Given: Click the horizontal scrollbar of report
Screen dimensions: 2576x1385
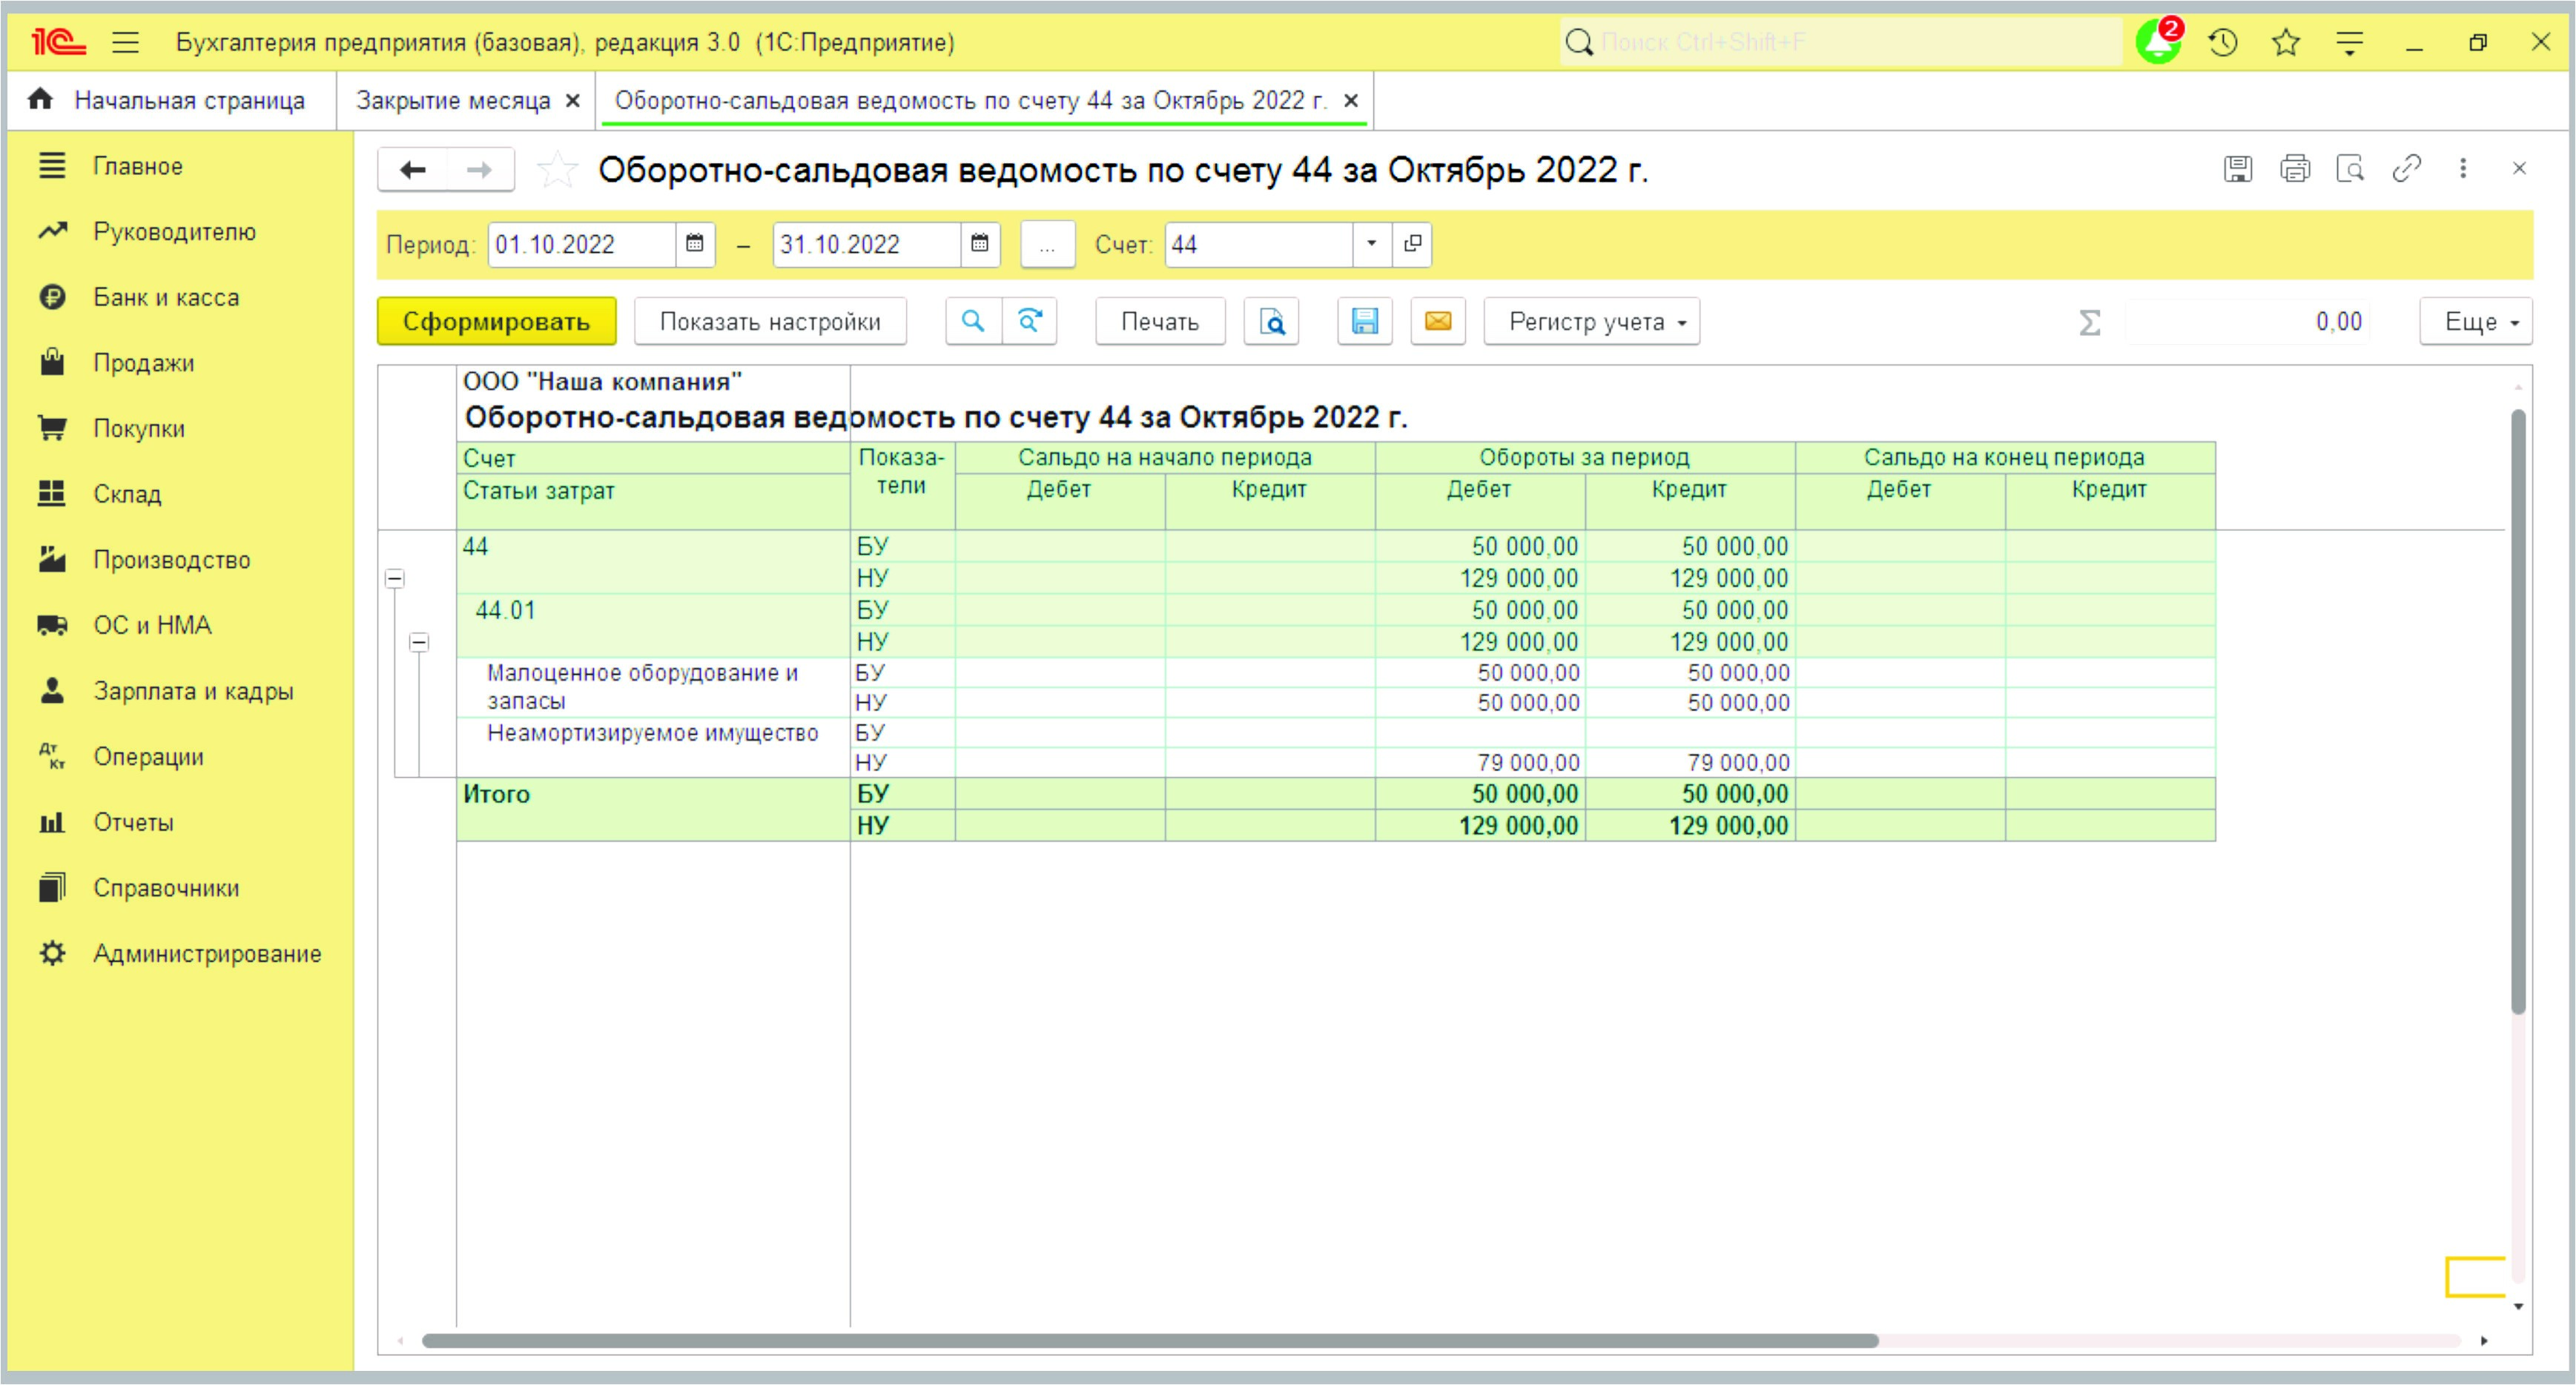Looking at the screenshot, I should pos(1150,1340).
